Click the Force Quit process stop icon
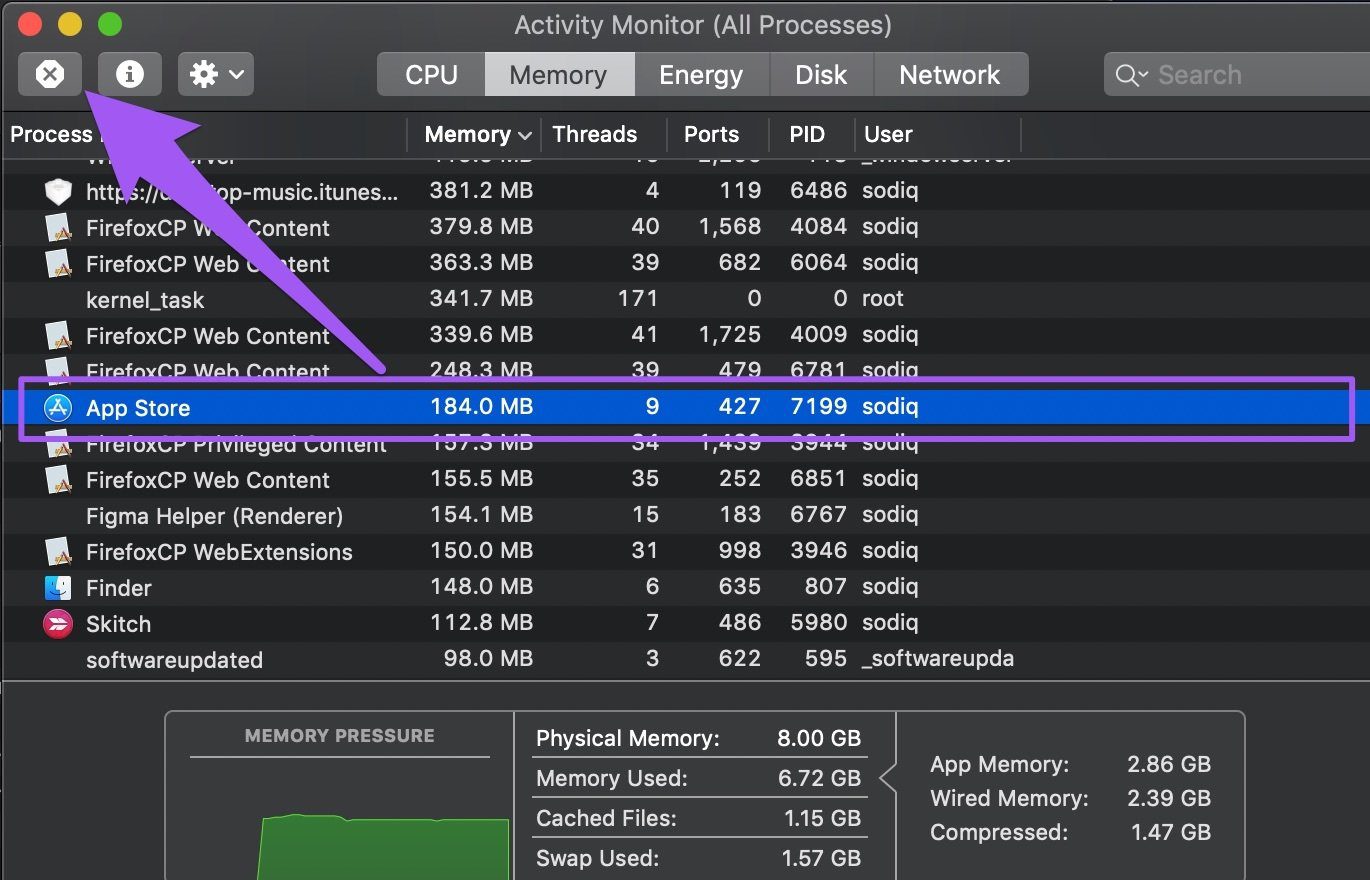Screen dimensions: 1370x880 coord(50,74)
